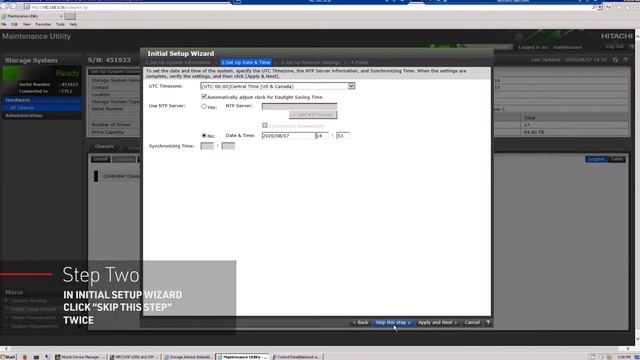Click the Synchronizing Time minute box
This screenshot has width=640, height=360.
coord(228,146)
